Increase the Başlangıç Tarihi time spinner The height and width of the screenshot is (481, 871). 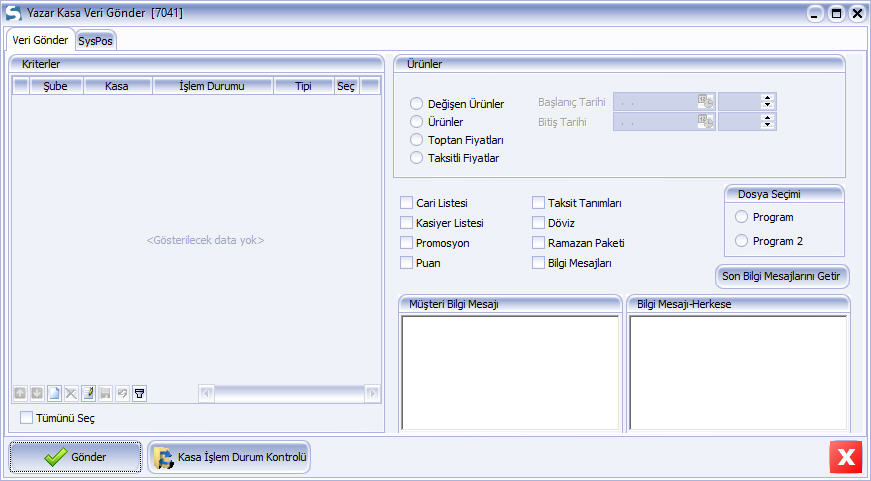point(768,98)
